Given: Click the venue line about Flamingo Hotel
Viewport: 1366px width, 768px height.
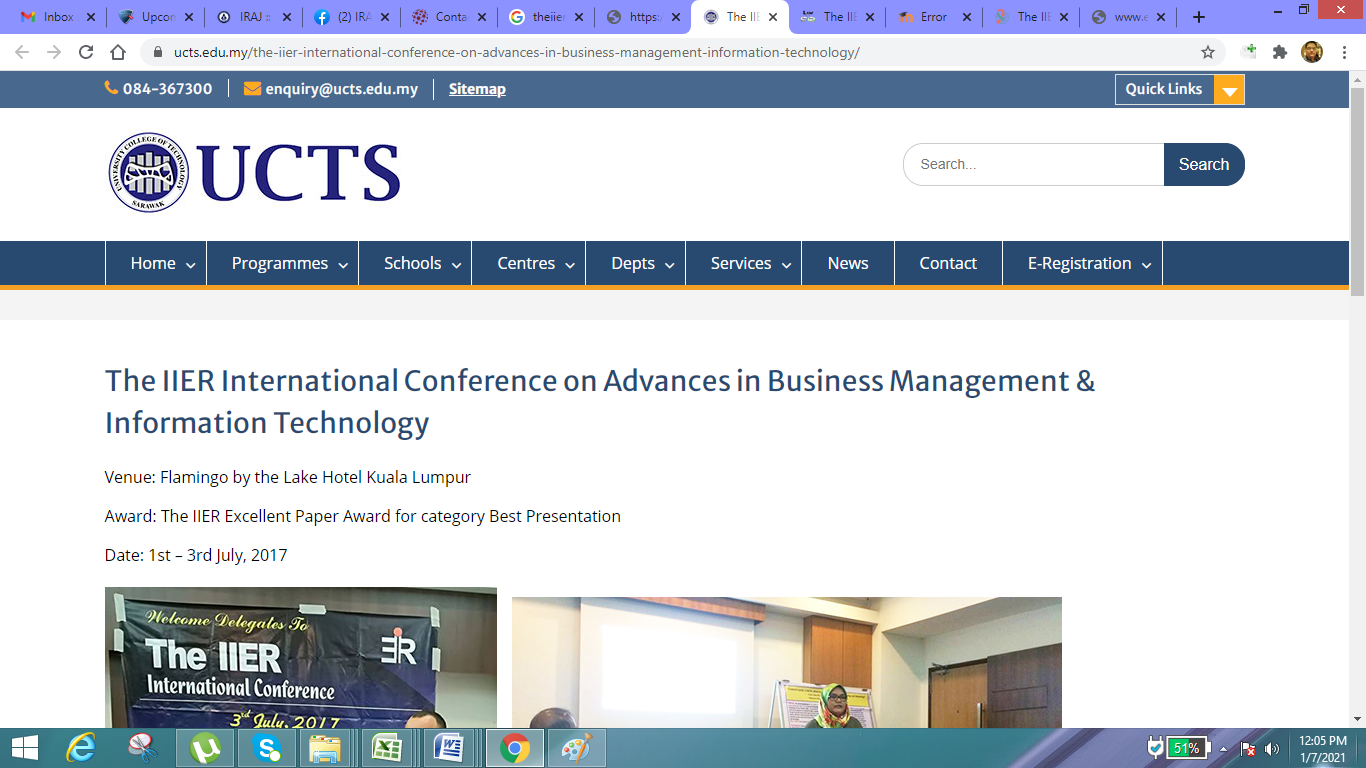Looking at the screenshot, I should (x=288, y=477).
